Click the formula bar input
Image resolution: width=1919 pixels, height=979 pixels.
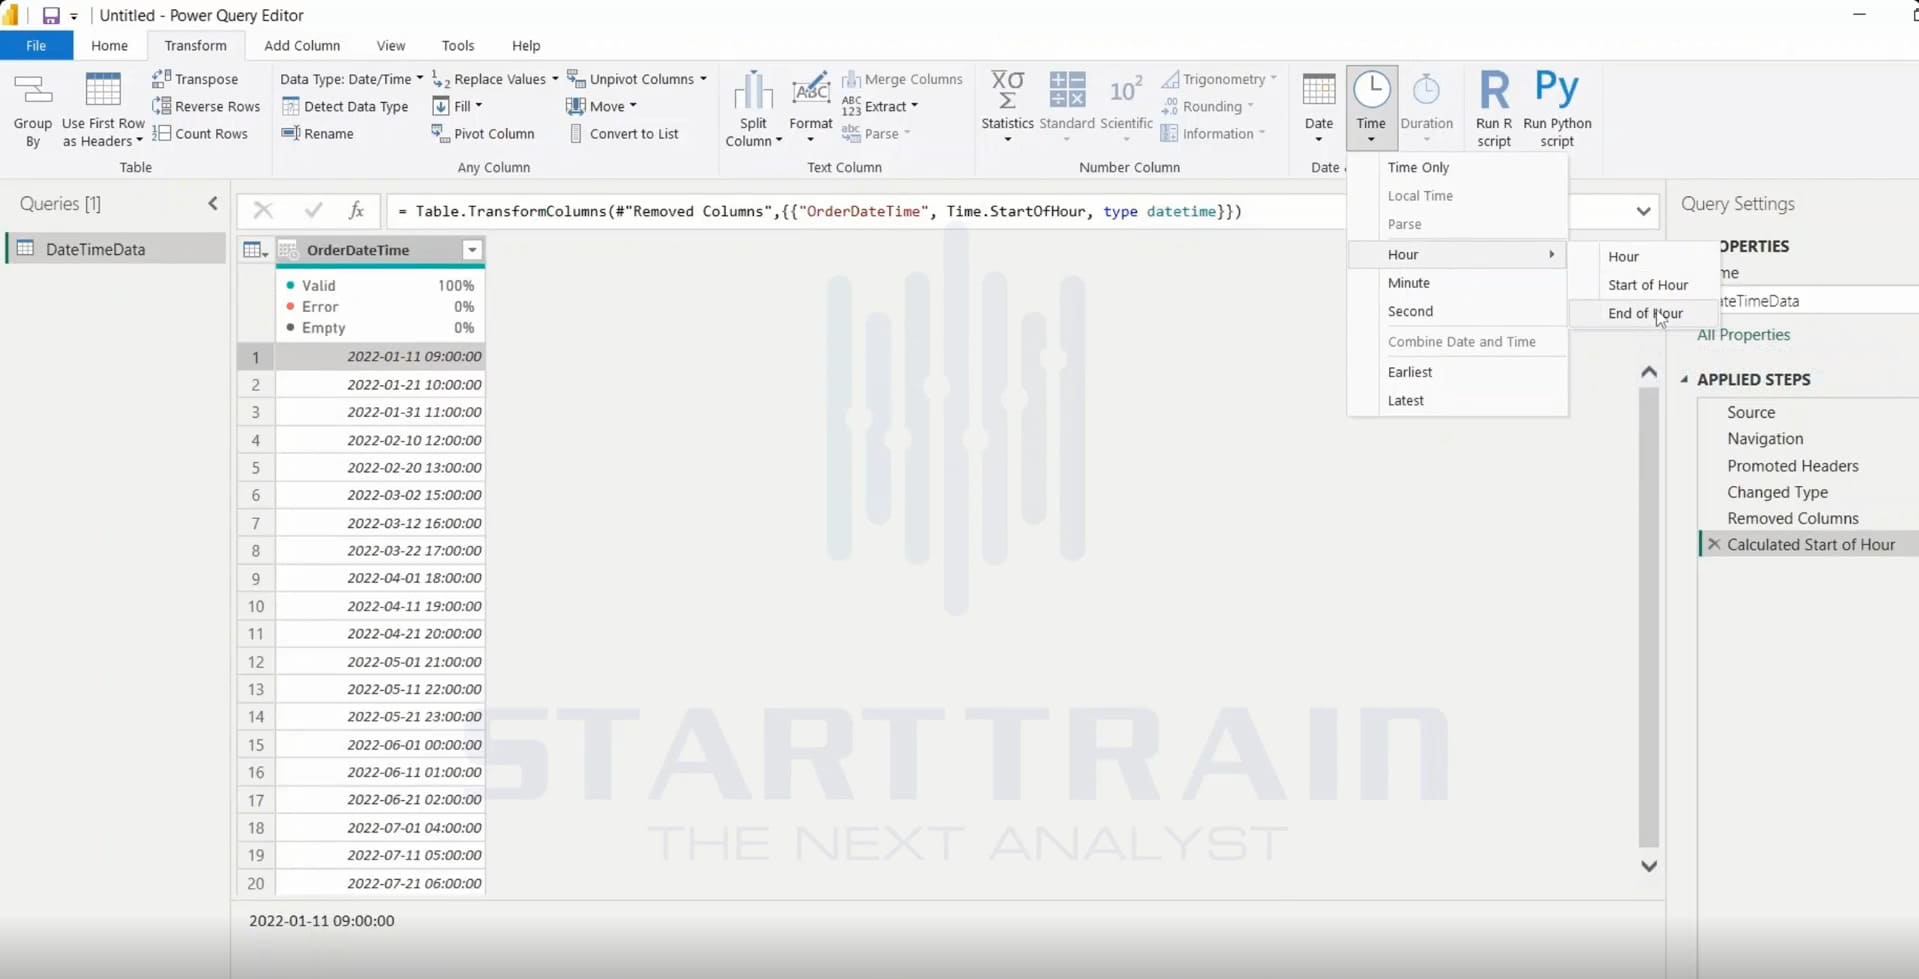[x=1005, y=211]
